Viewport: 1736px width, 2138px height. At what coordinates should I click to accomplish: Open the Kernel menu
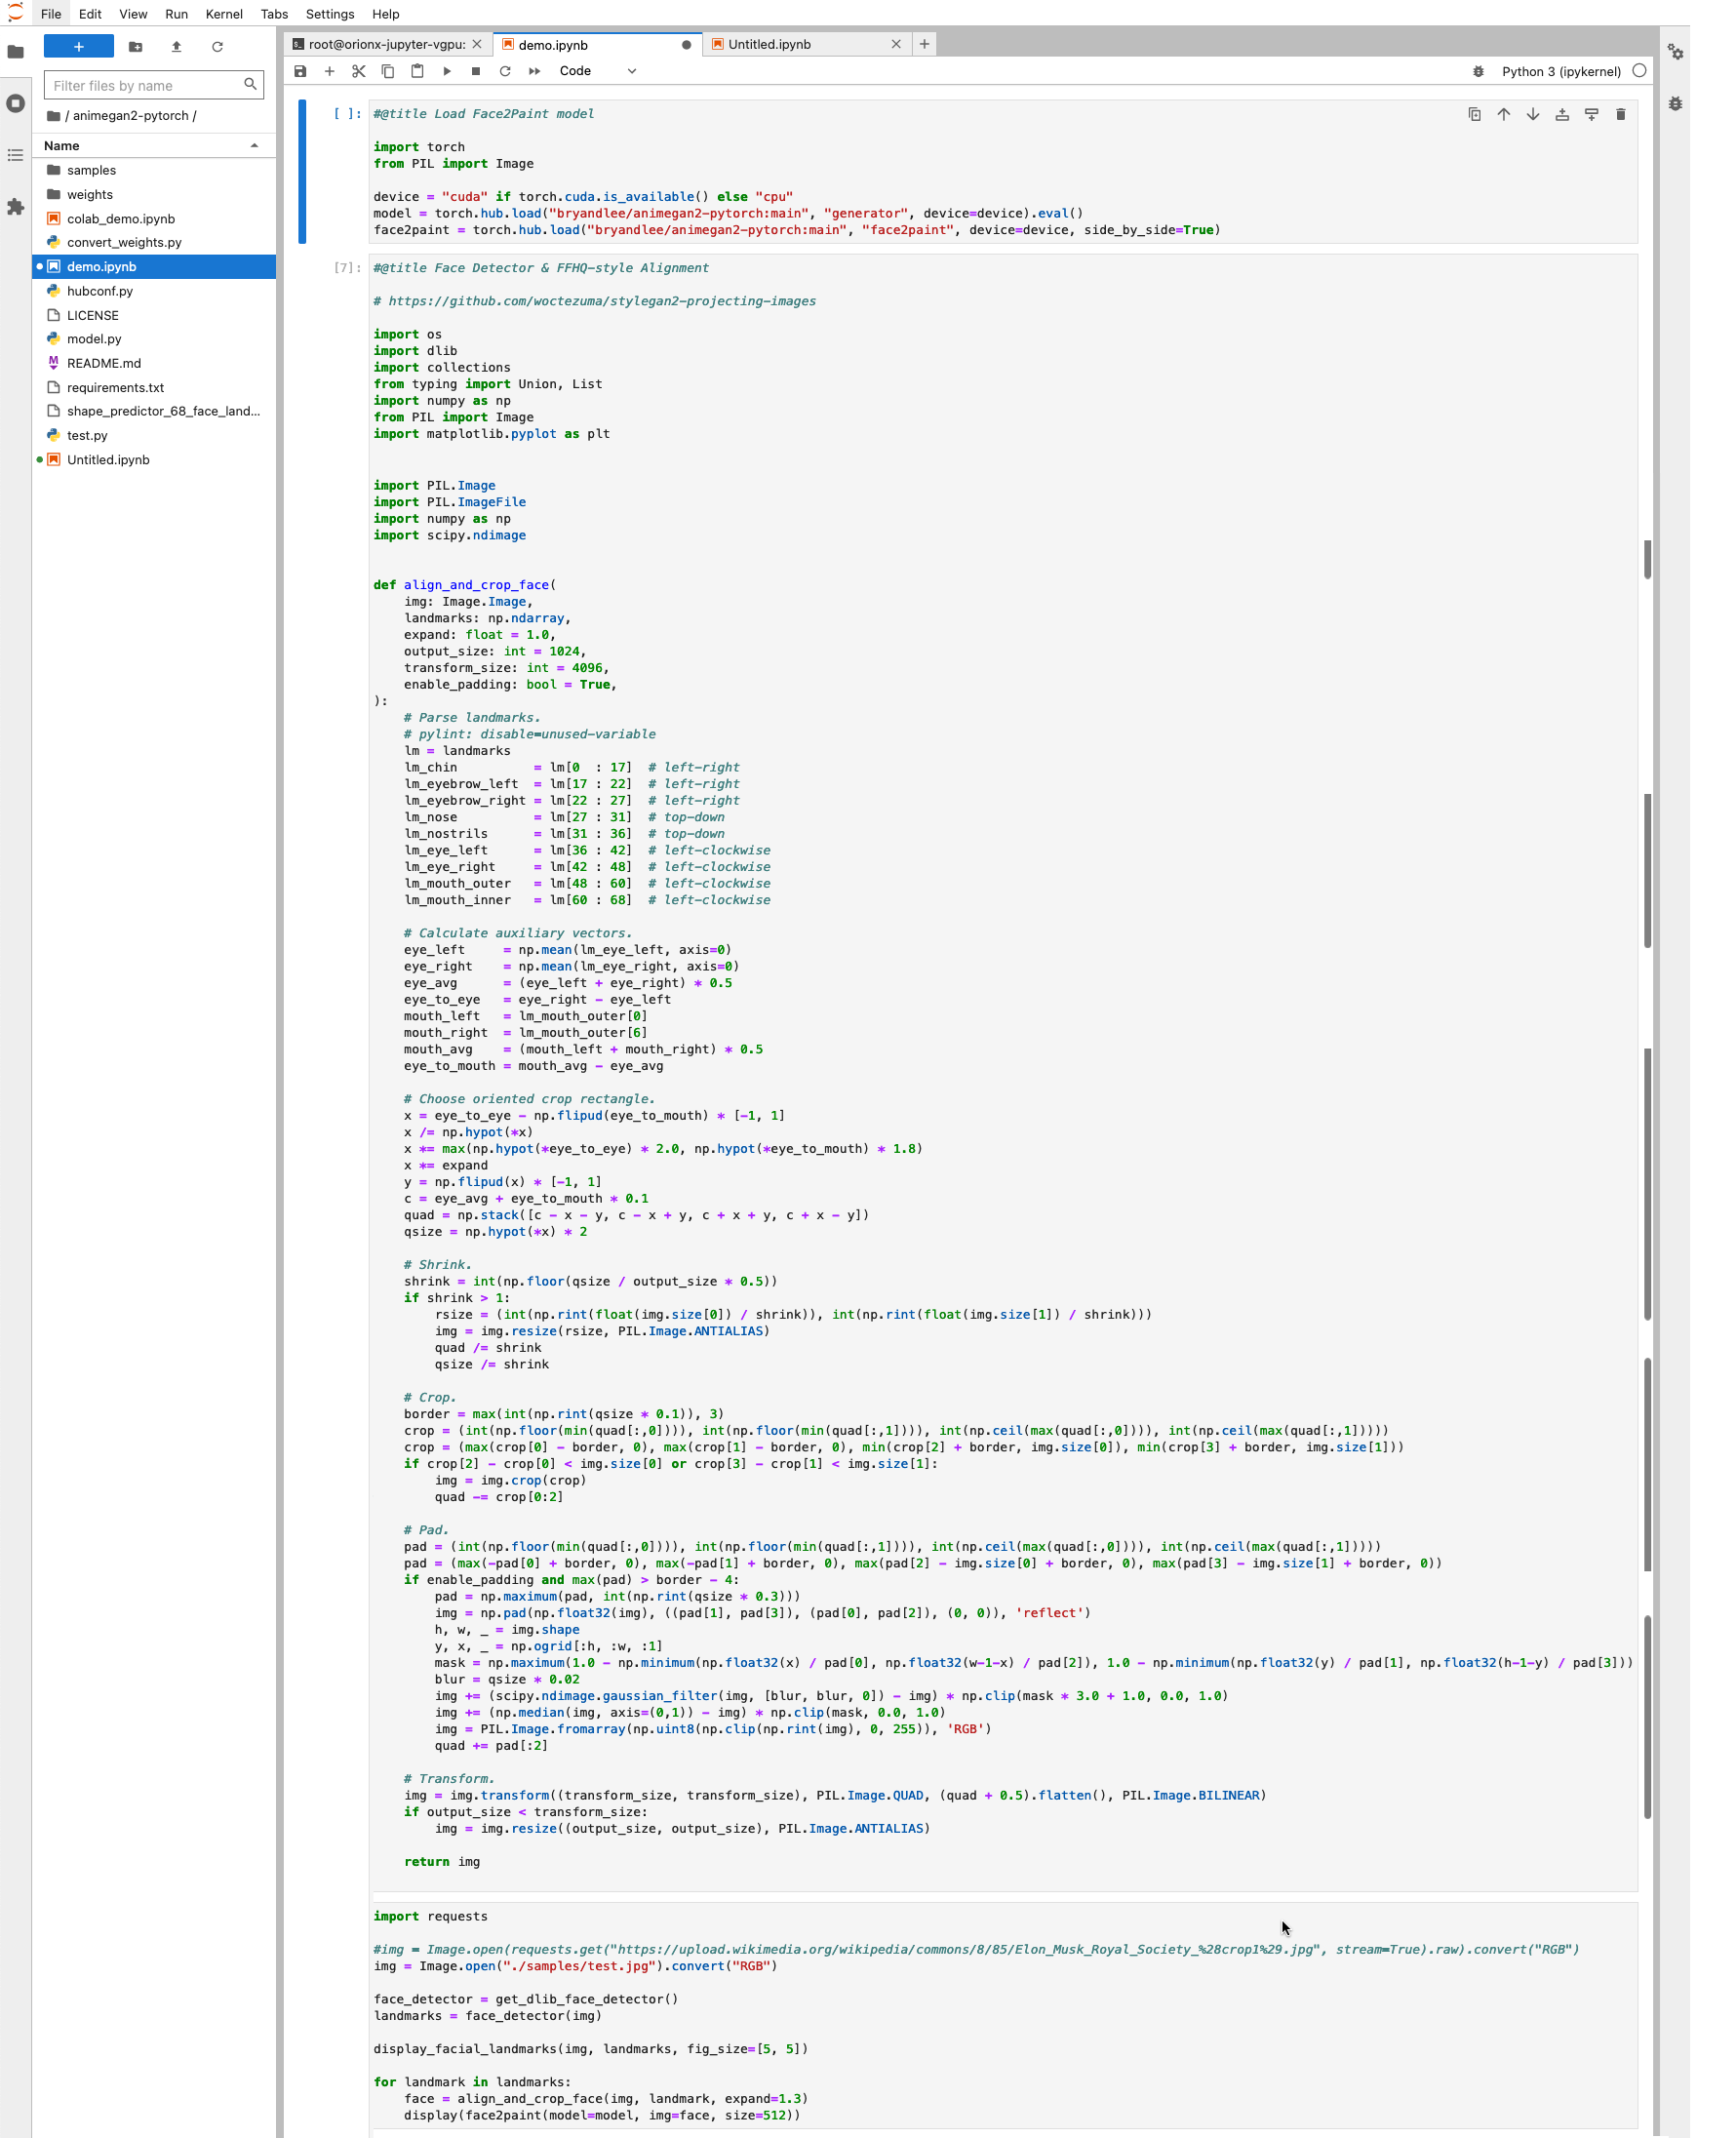(224, 14)
